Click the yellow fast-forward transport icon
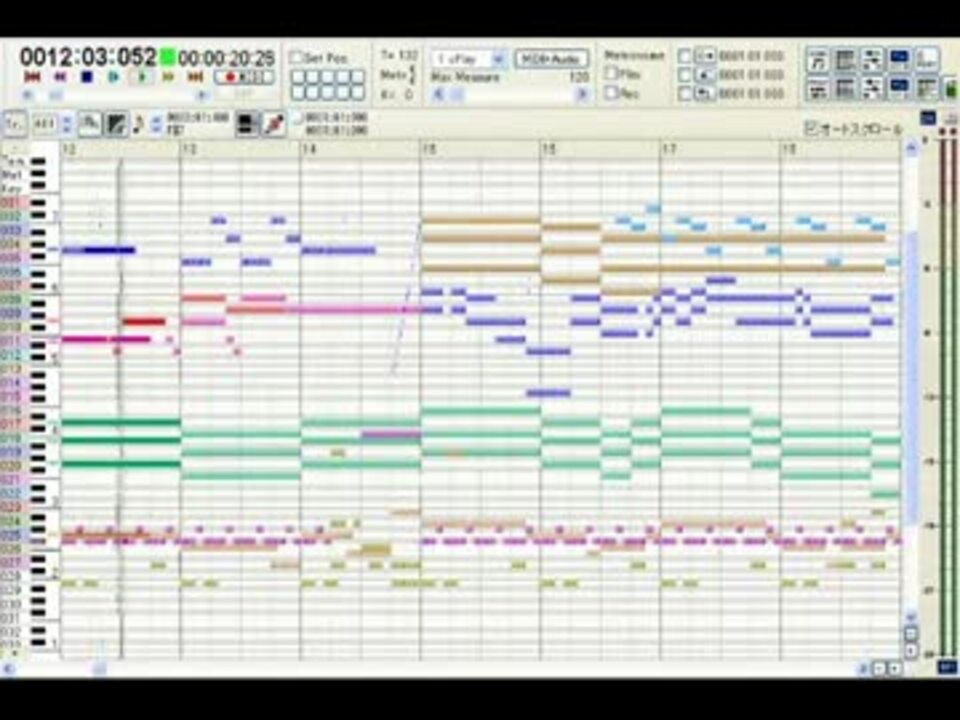Viewport: 960px width, 720px height. [168, 77]
